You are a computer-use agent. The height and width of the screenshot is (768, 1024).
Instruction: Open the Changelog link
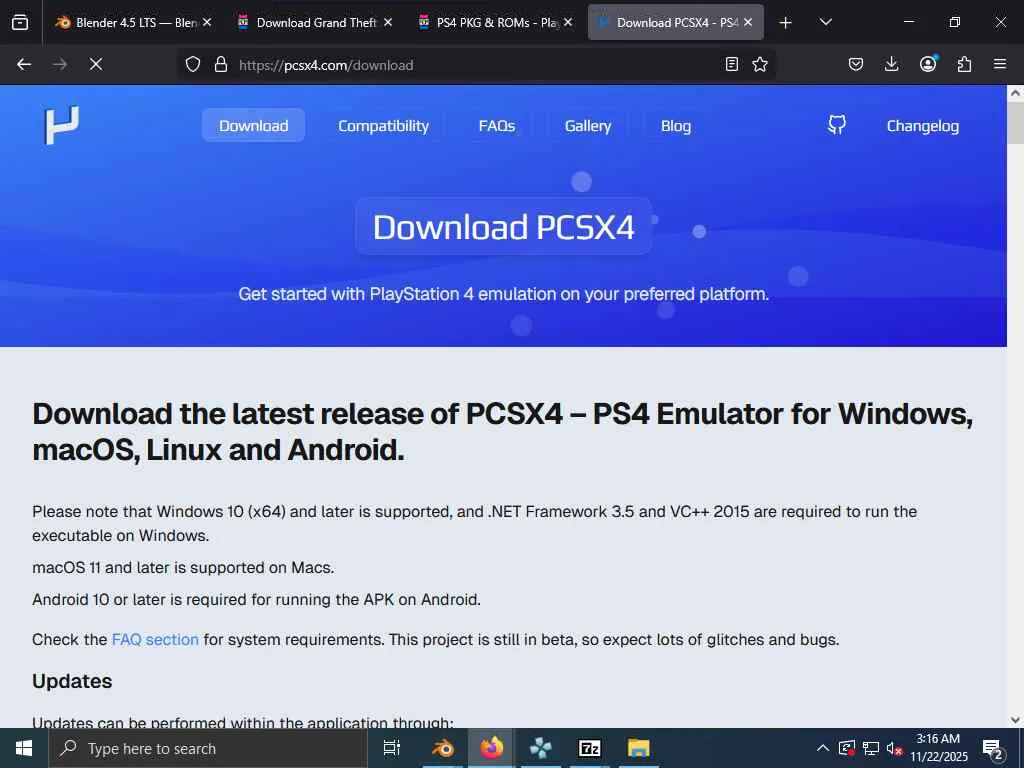[923, 125]
